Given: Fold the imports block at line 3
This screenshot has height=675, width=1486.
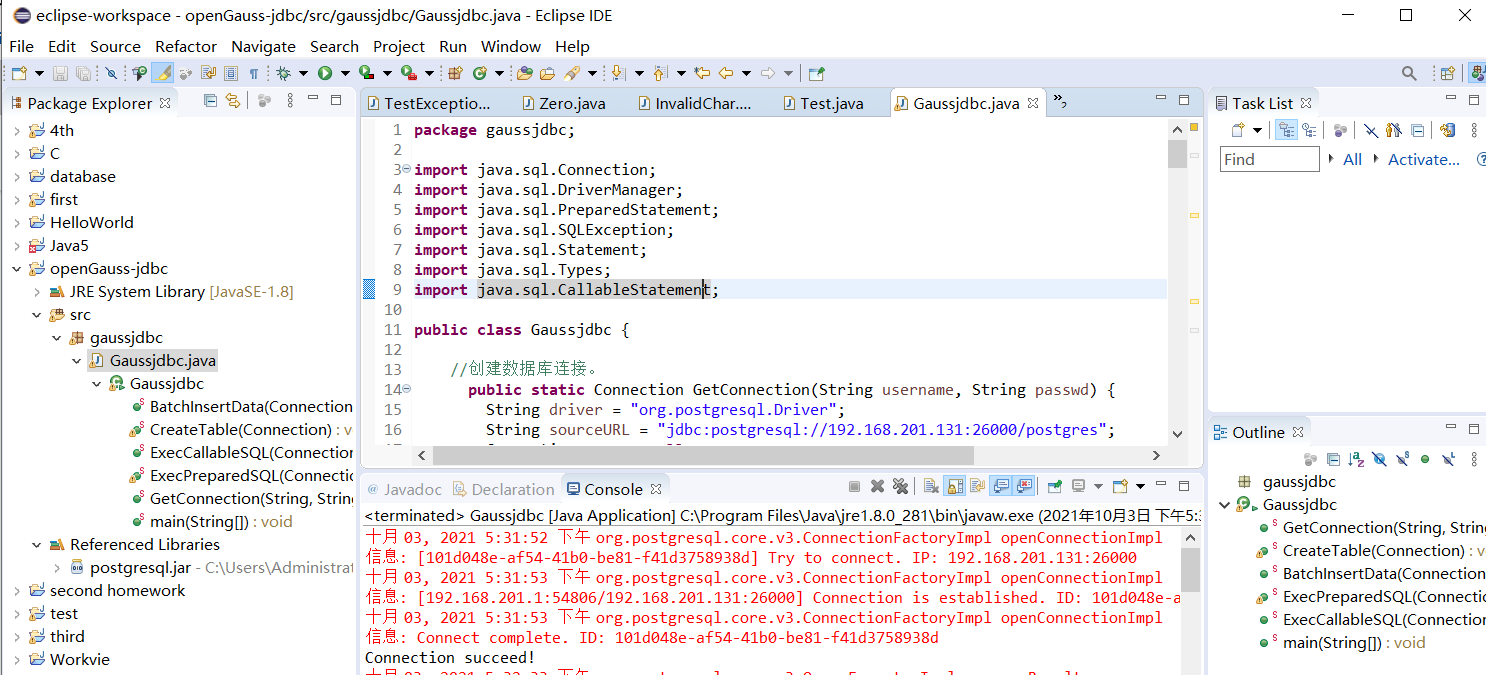Looking at the screenshot, I should [x=406, y=169].
